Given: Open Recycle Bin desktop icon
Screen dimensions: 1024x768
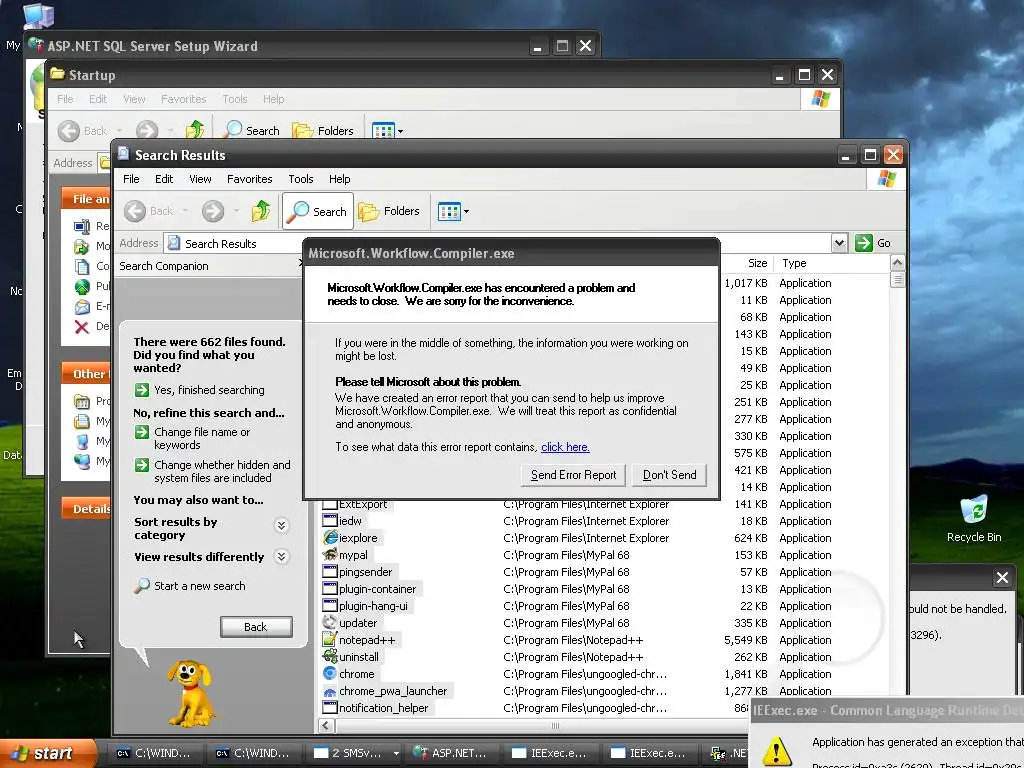Looking at the screenshot, I should [x=974, y=519].
